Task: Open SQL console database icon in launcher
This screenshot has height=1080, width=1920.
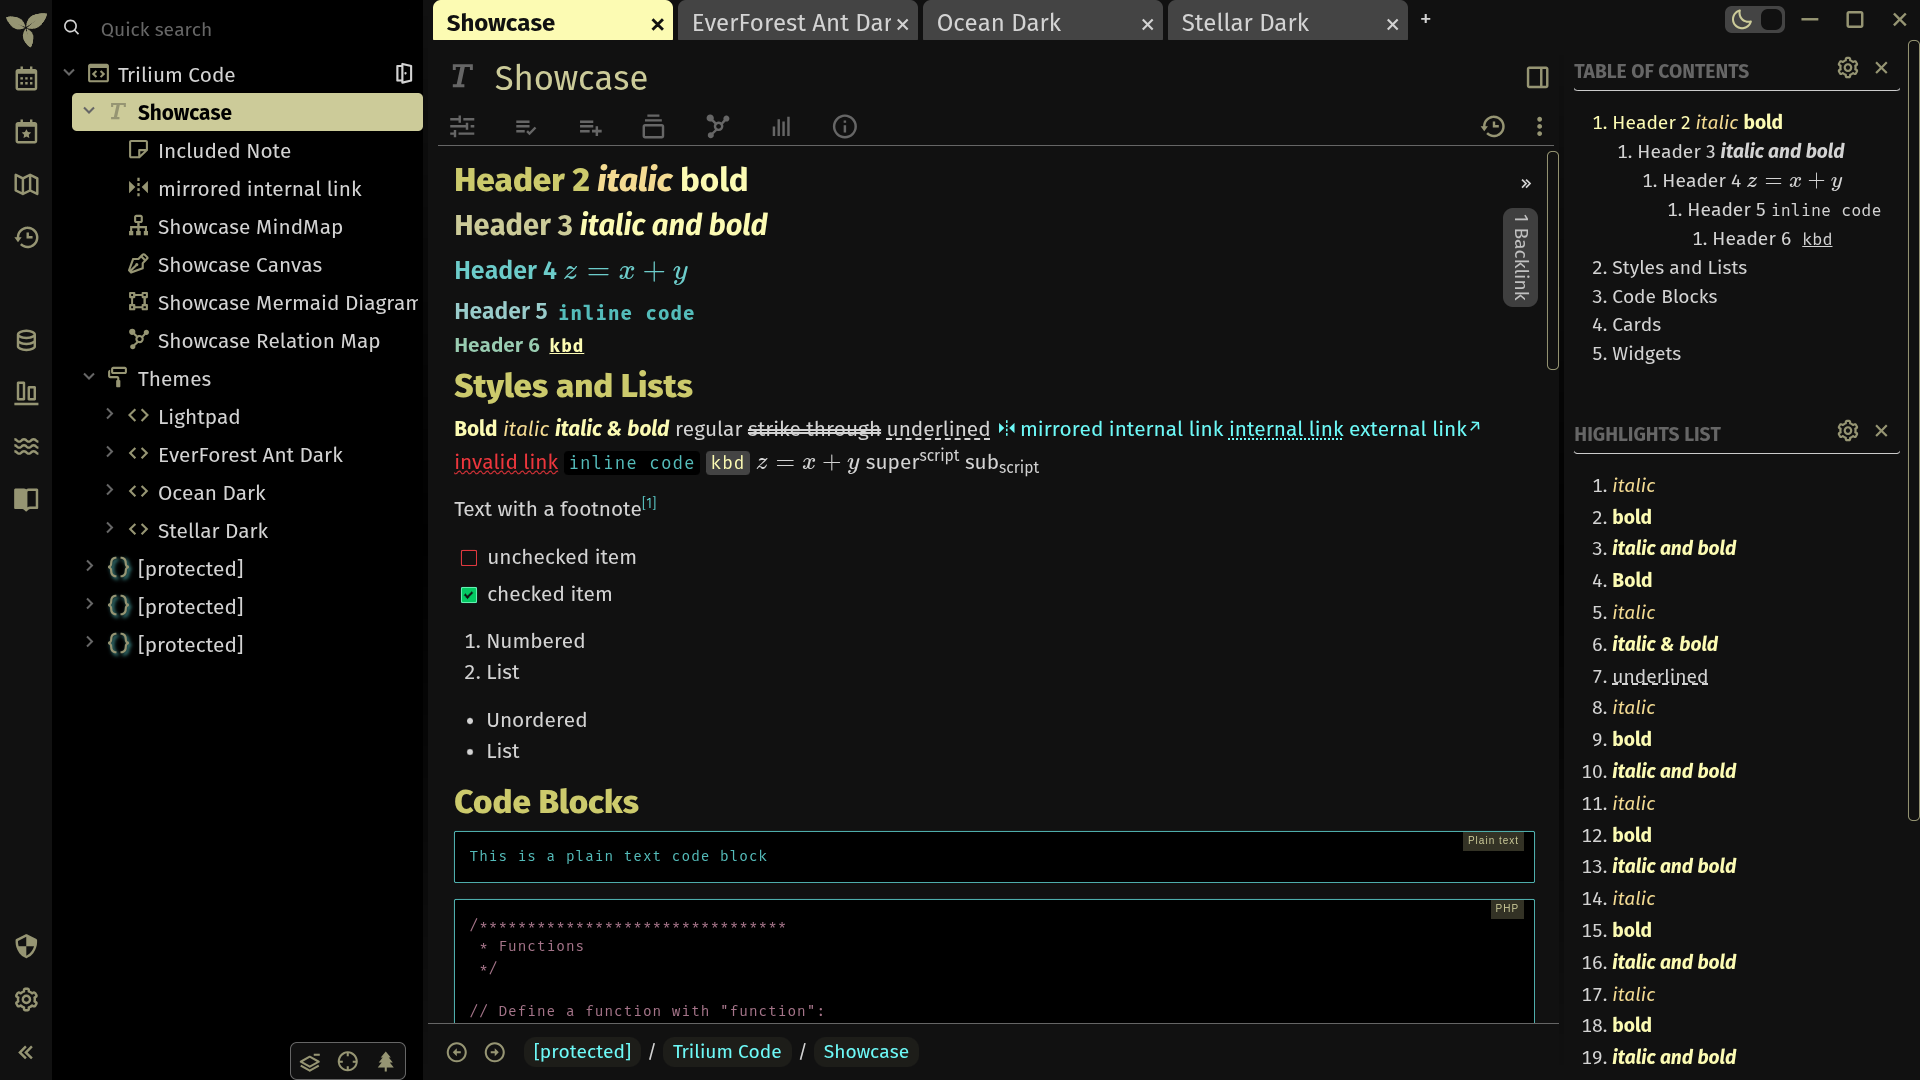Action: coord(26,341)
